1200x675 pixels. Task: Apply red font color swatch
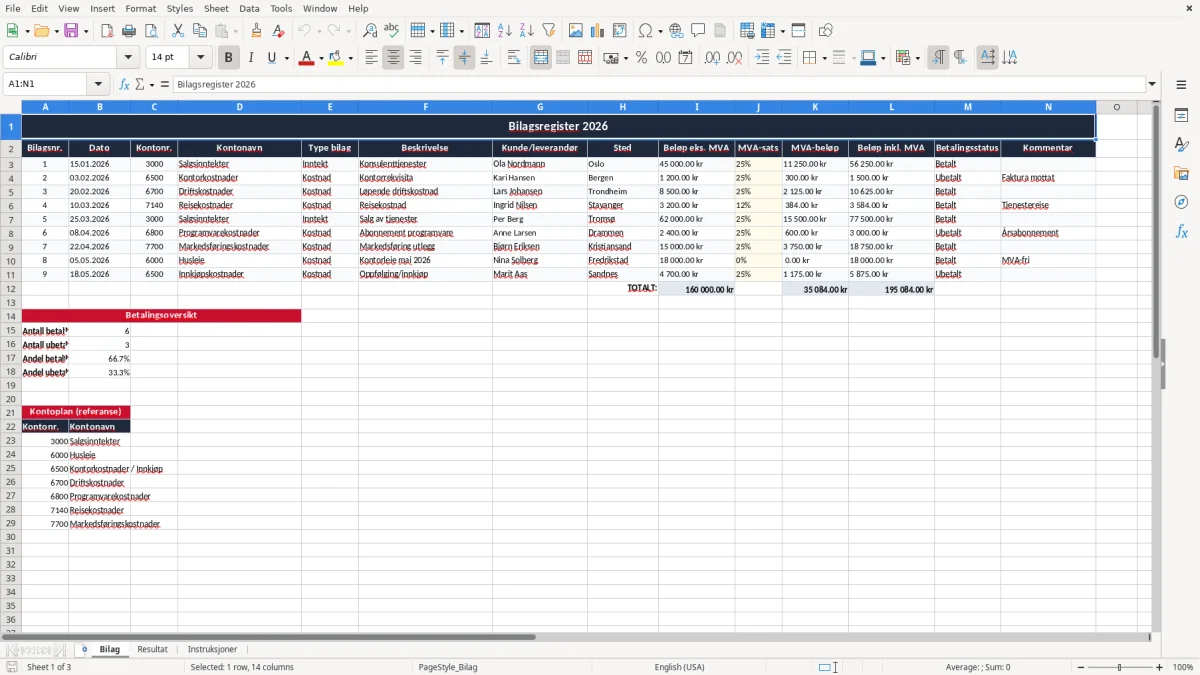click(x=306, y=58)
